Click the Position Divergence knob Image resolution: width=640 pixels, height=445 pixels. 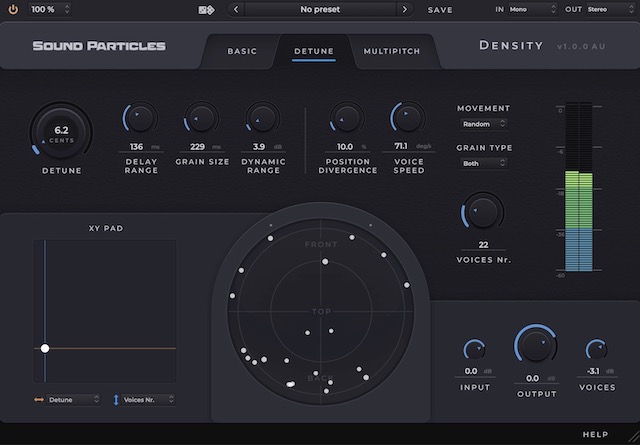tap(347, 119)
